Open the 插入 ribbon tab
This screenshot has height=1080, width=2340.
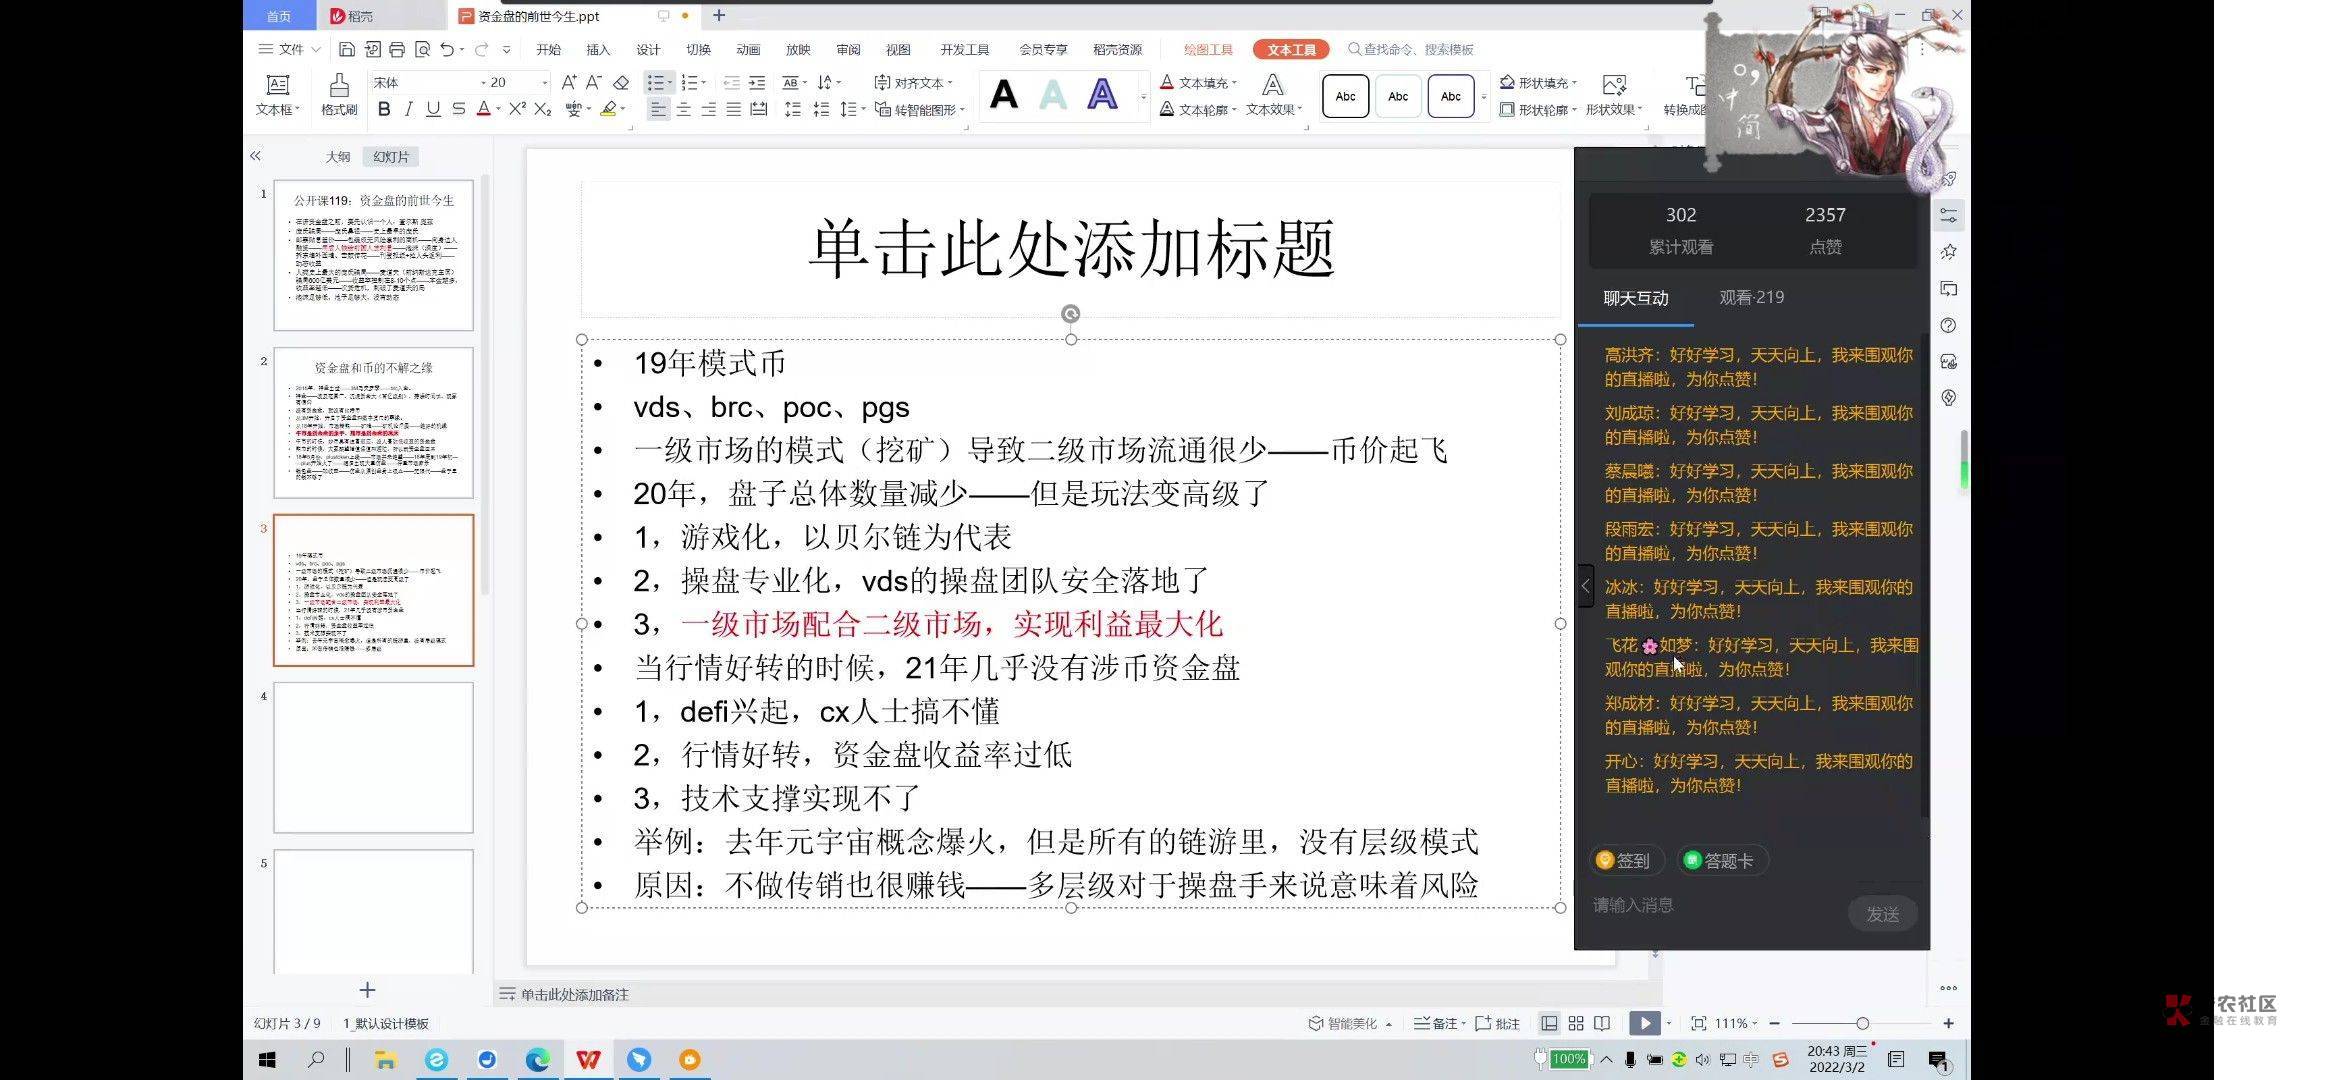(597, 49)
